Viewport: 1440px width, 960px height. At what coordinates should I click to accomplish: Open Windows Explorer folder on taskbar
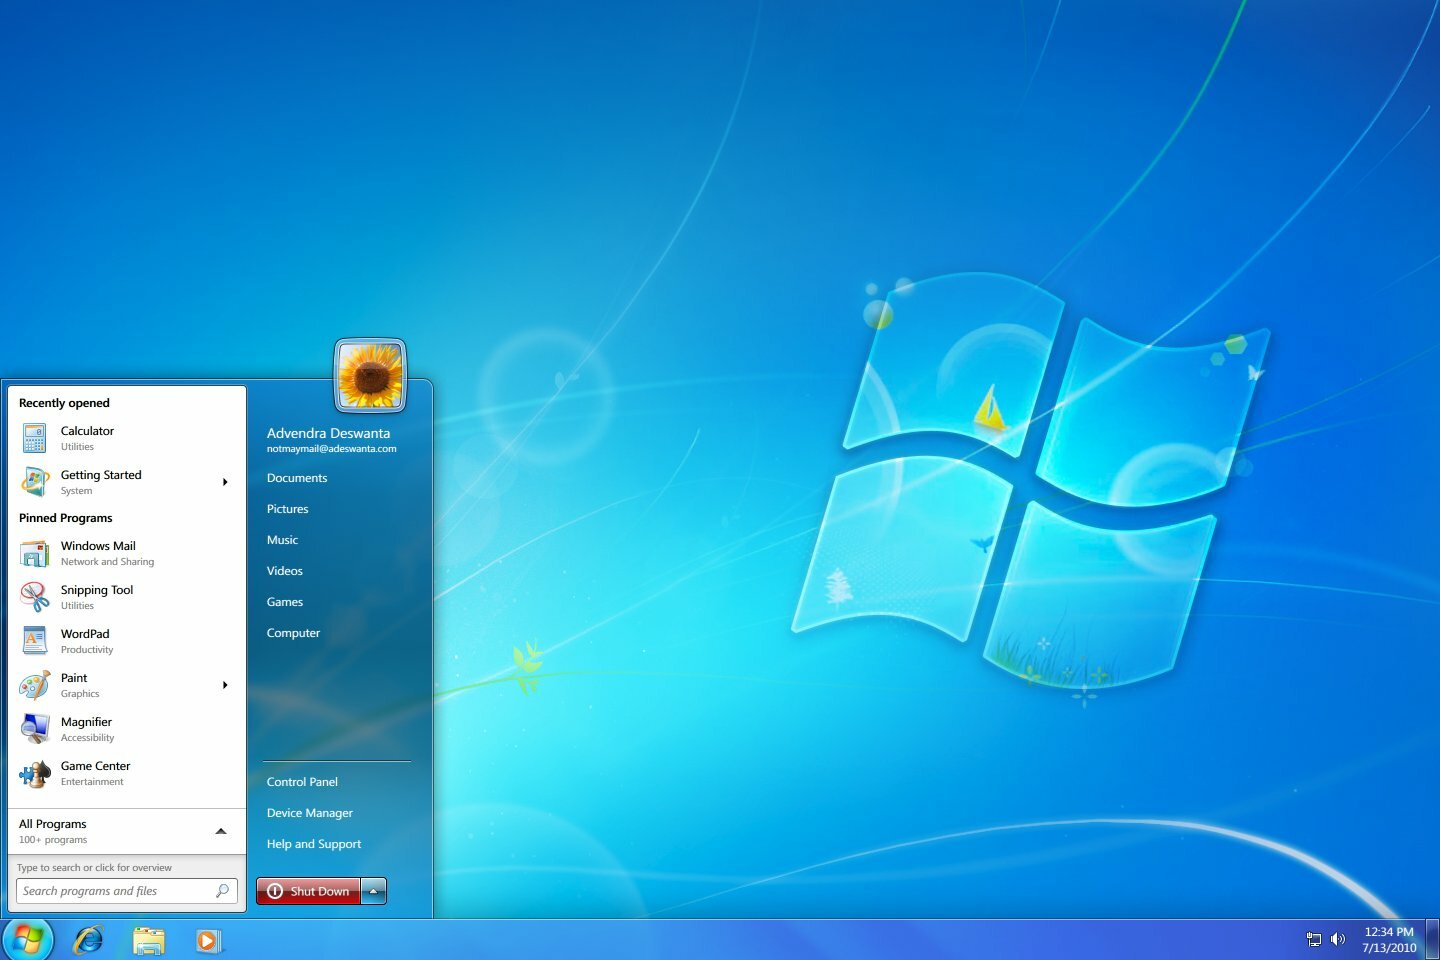[149, 940]
